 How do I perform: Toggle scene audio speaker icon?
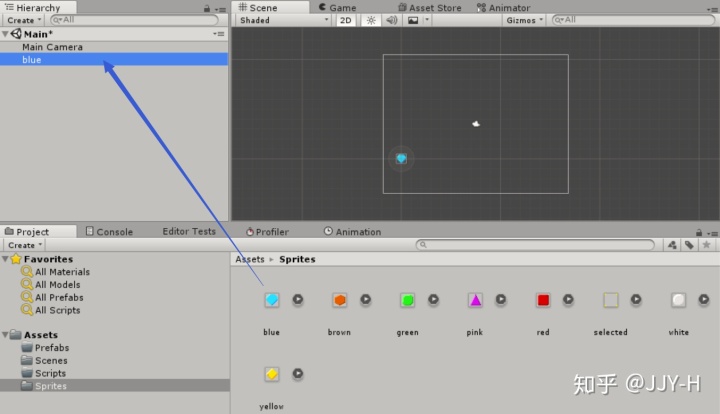(x=392, y=20)
